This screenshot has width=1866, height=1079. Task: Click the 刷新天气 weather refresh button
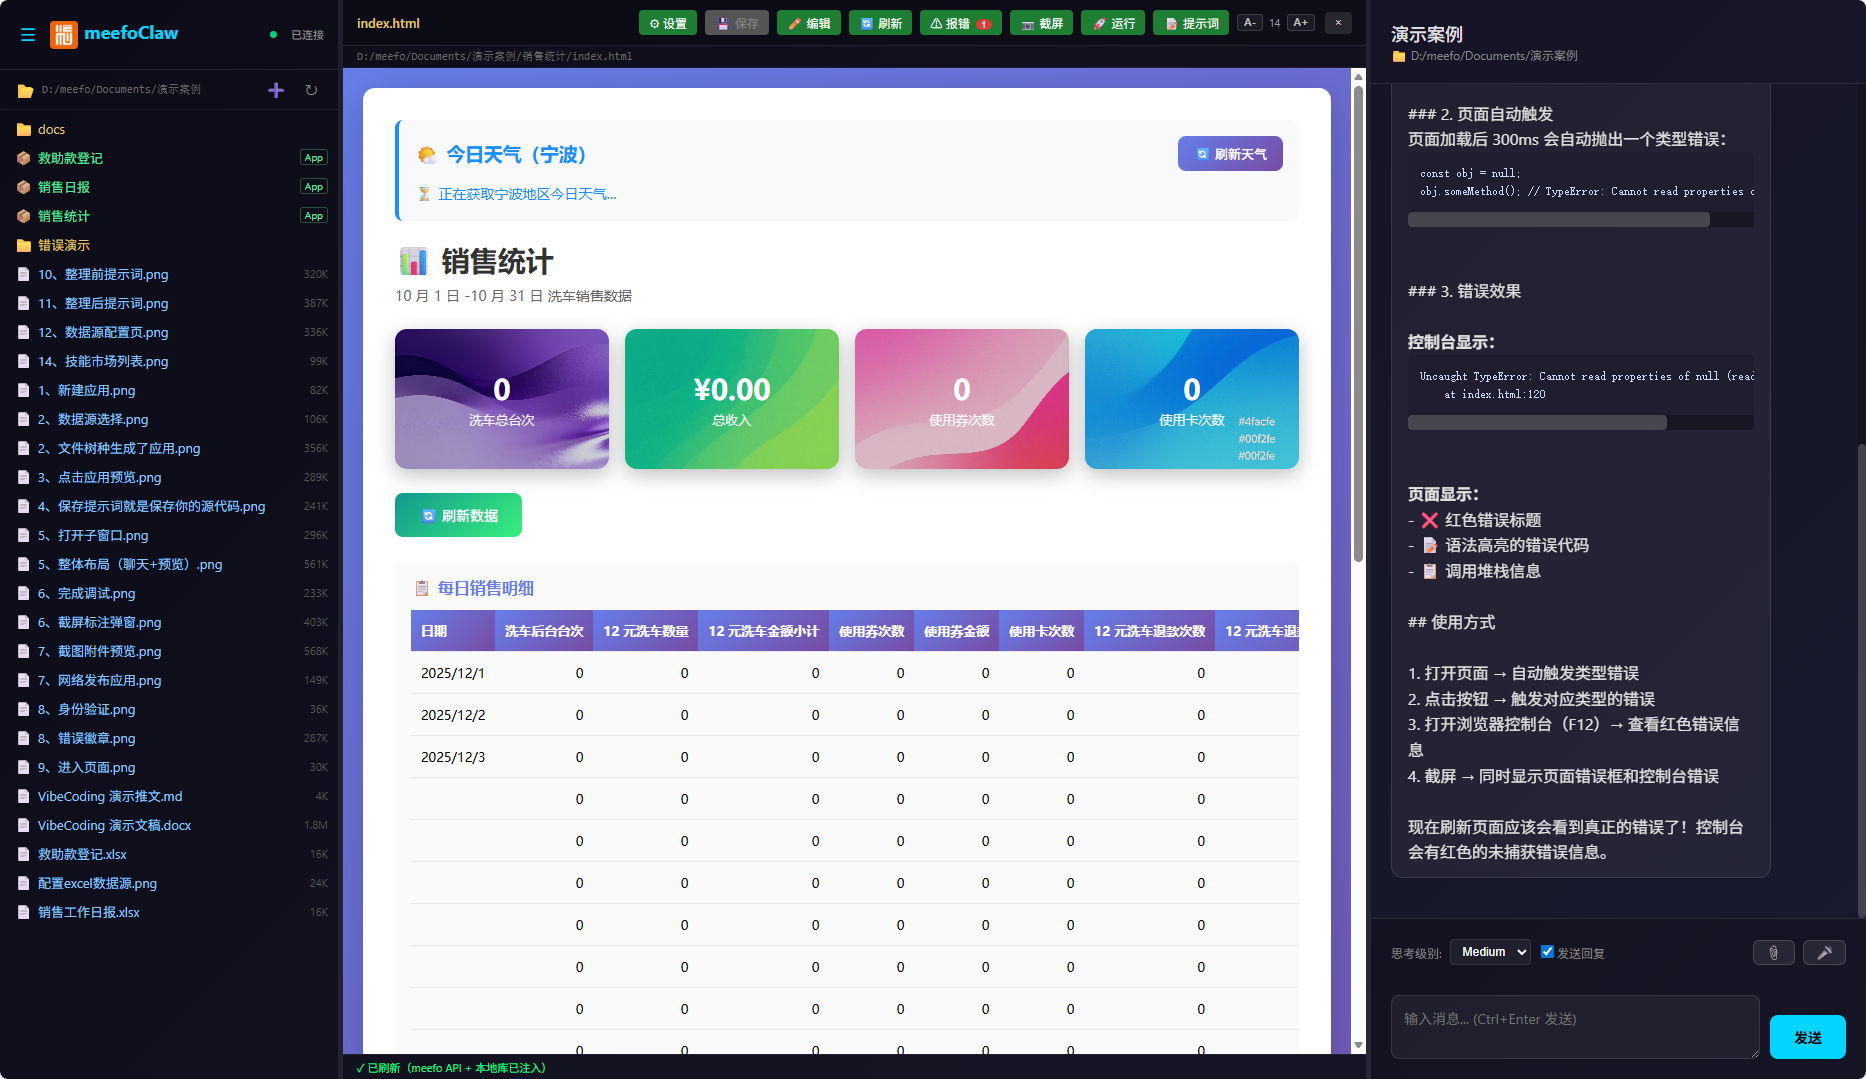click(x=1230, y=153)
